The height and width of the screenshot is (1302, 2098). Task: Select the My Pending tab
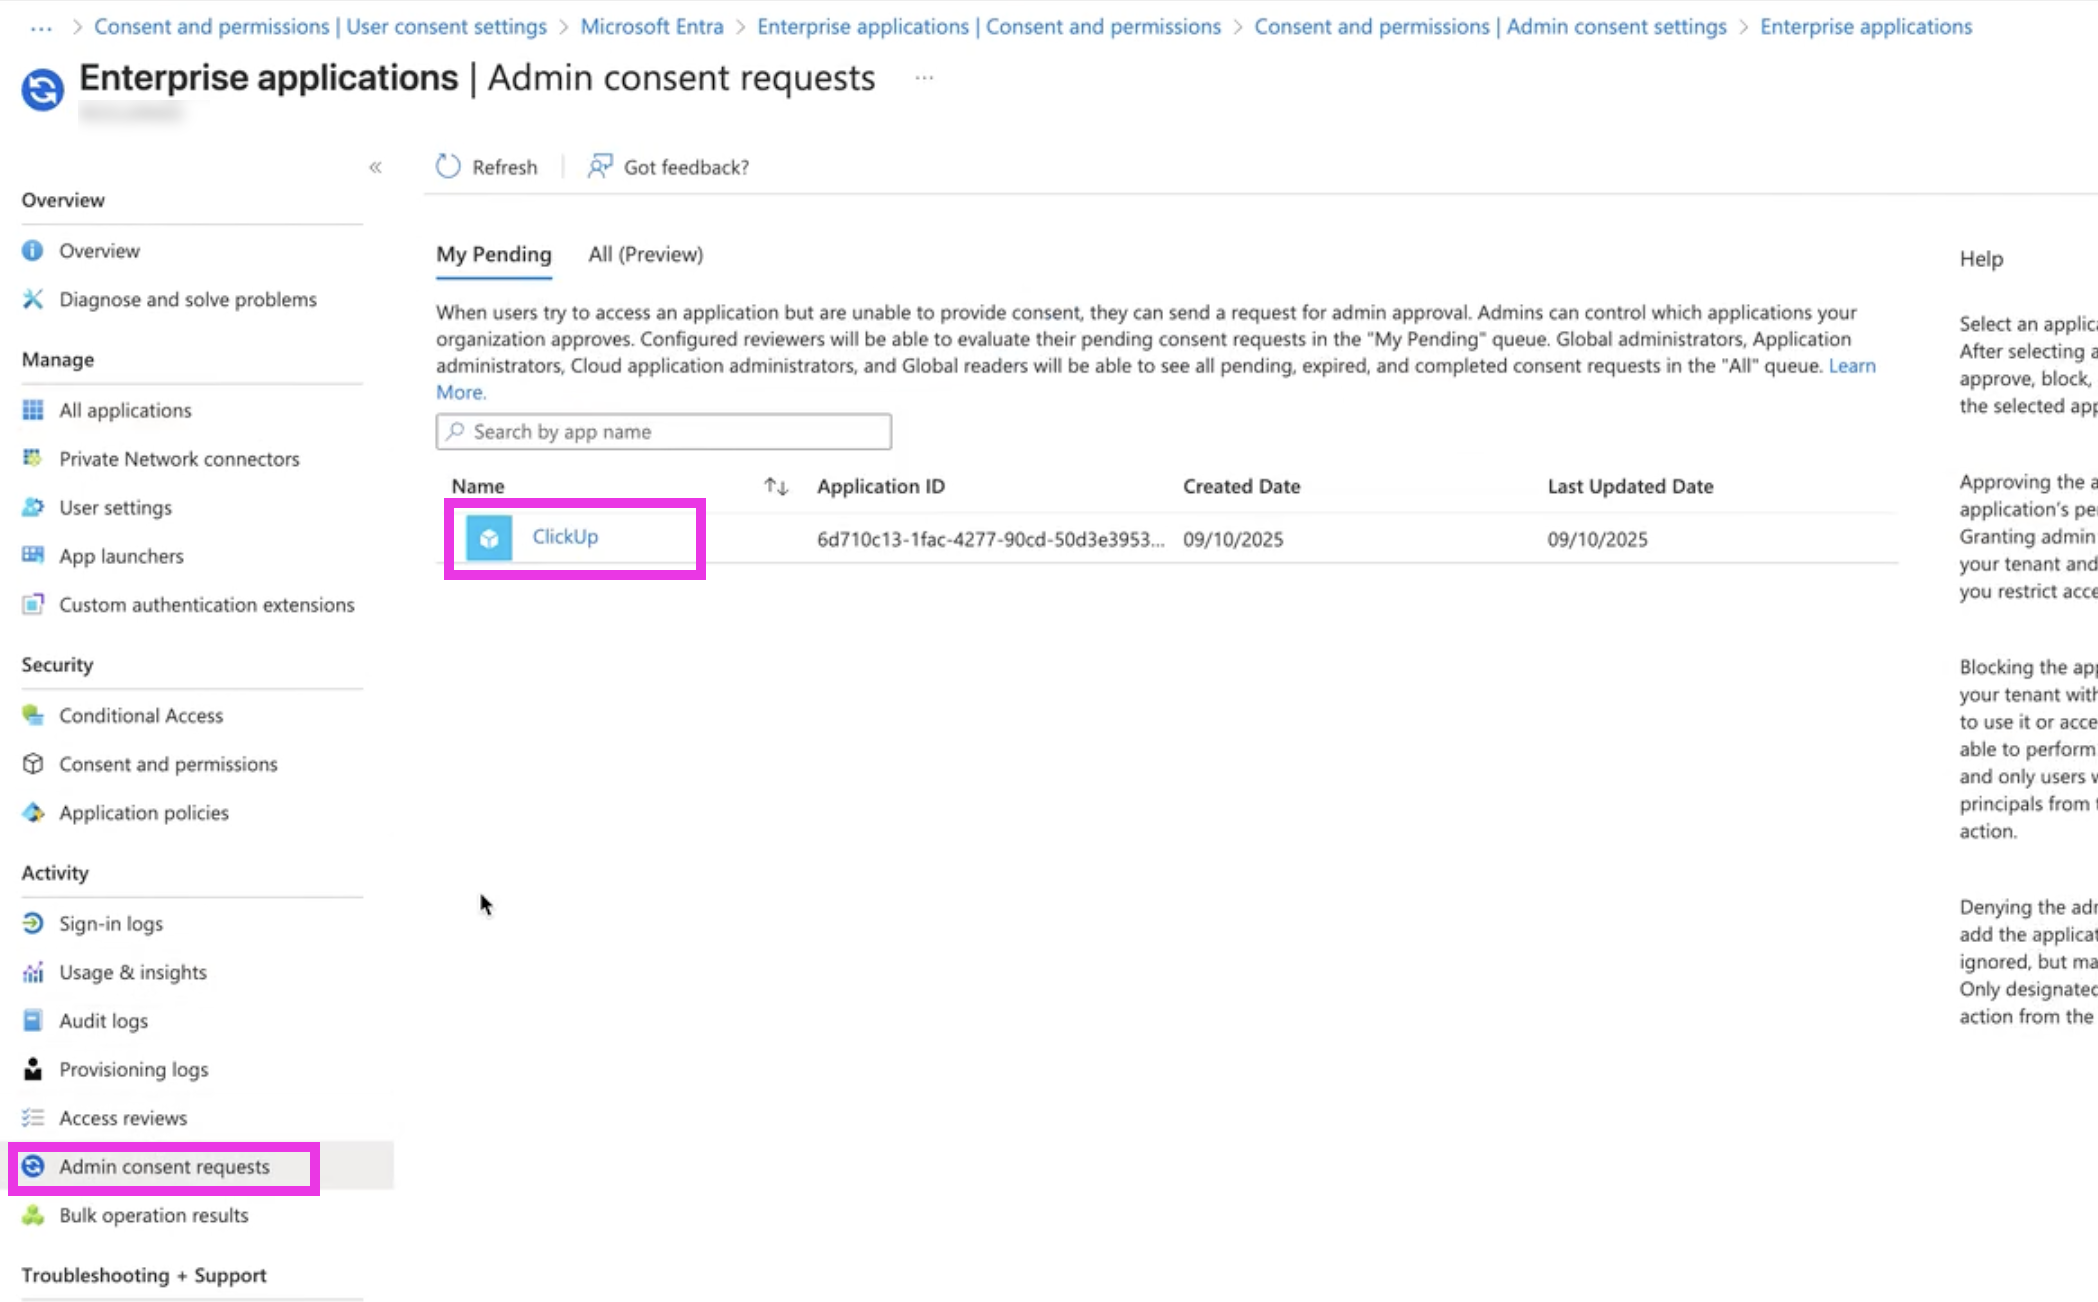click(x=493, y=254)
